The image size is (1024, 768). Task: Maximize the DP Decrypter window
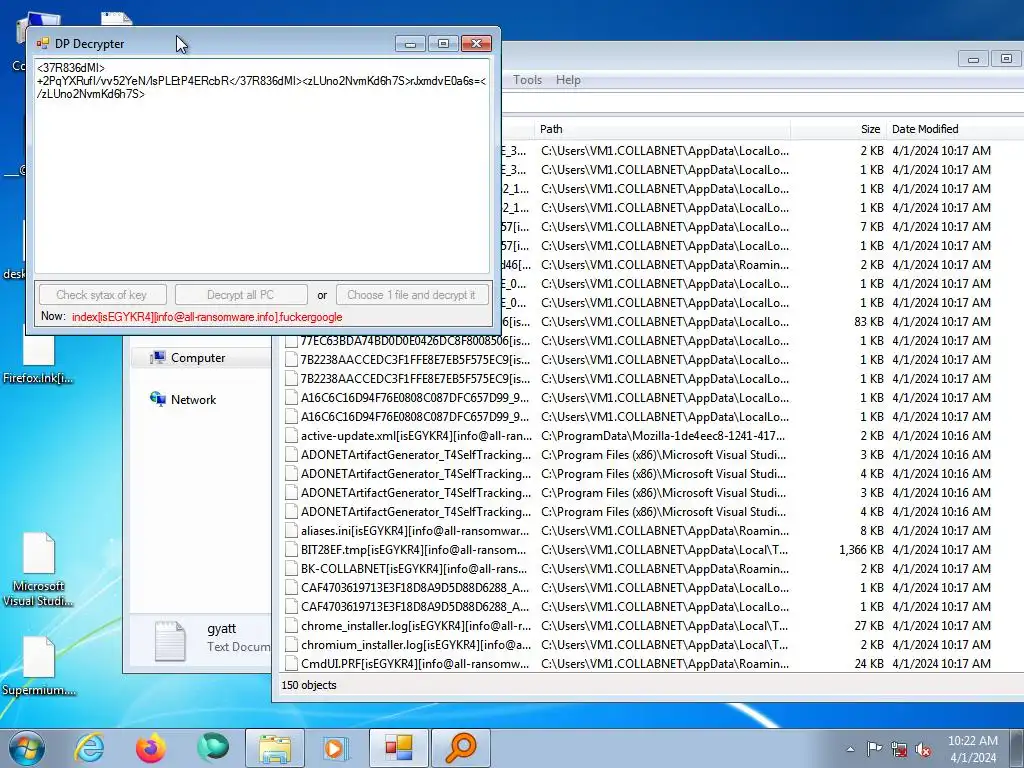click(443, 44)
